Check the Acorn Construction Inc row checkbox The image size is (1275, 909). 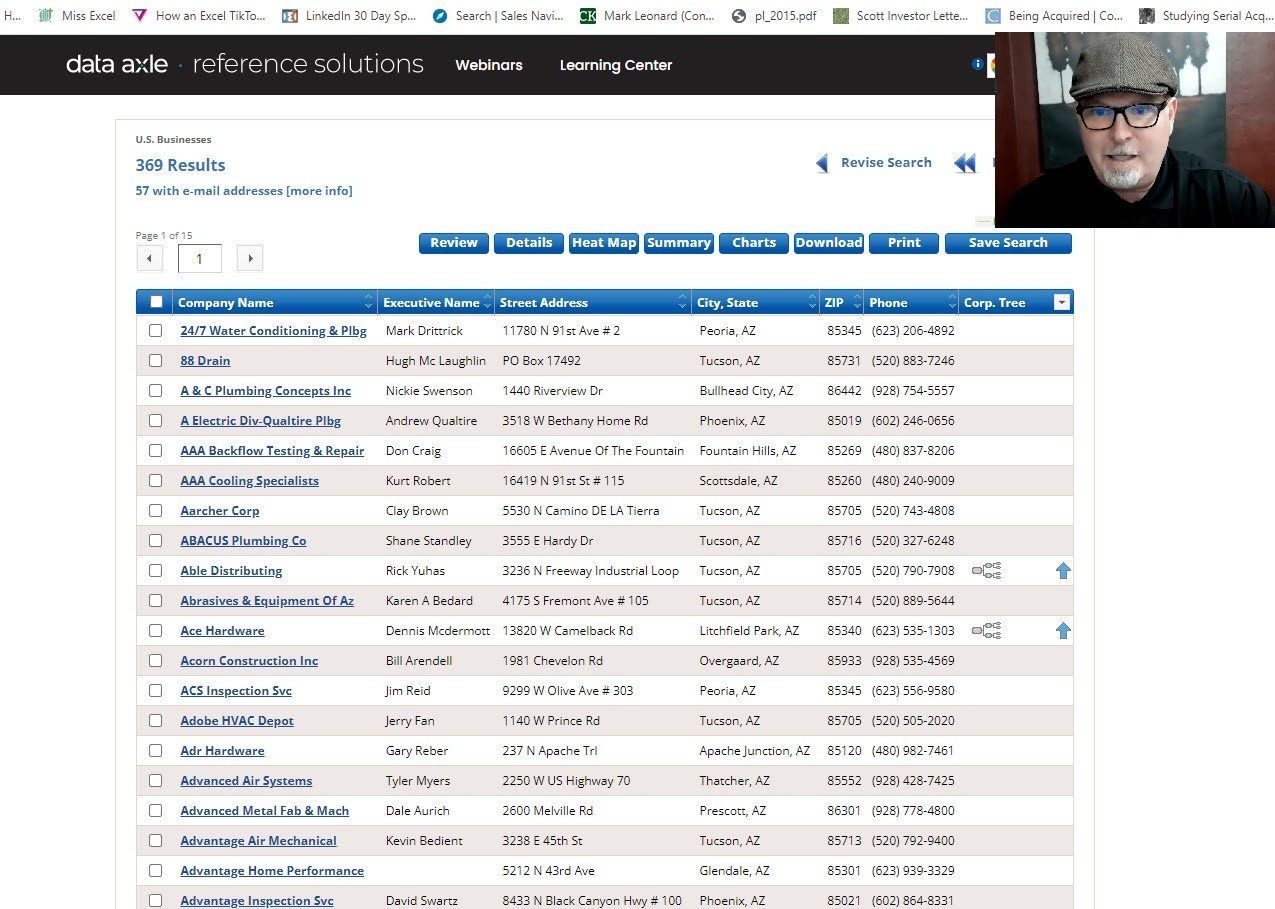click(155, 661)
